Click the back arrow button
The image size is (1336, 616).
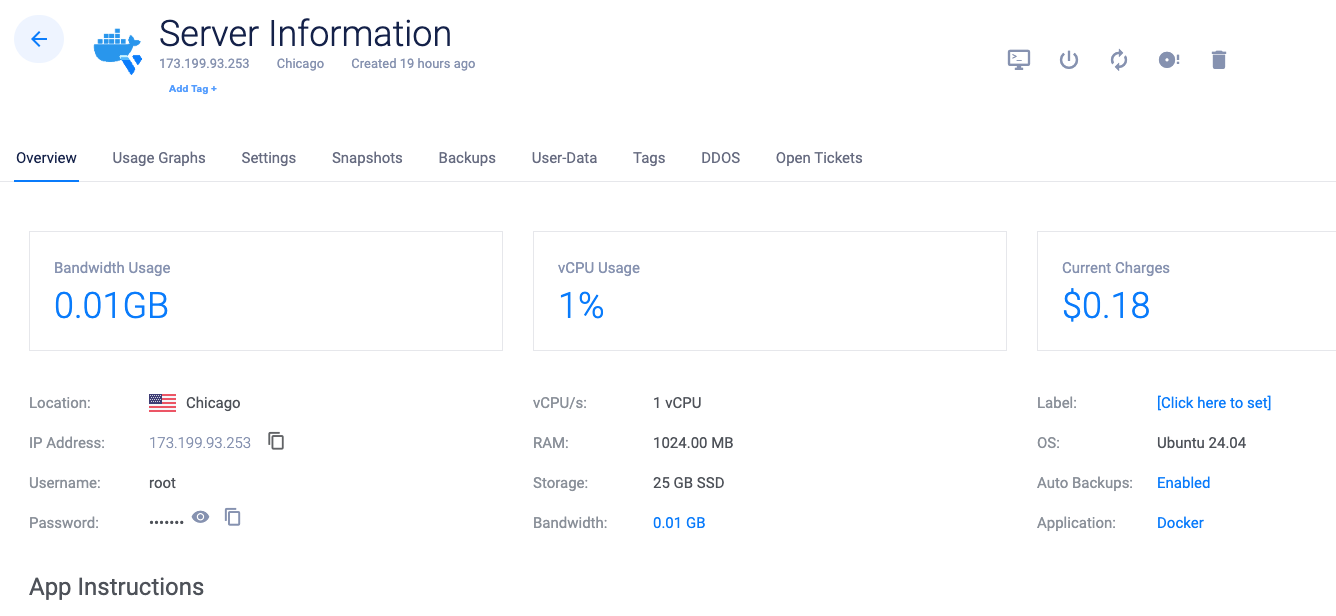coord(39,39)
